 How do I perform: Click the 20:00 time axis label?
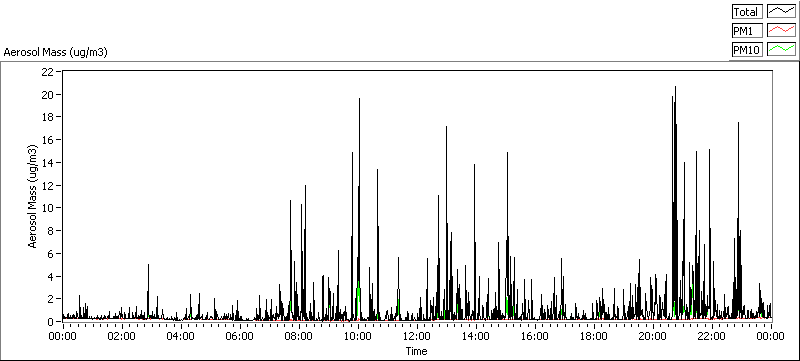pyautogui.click(x=653, y=336)
